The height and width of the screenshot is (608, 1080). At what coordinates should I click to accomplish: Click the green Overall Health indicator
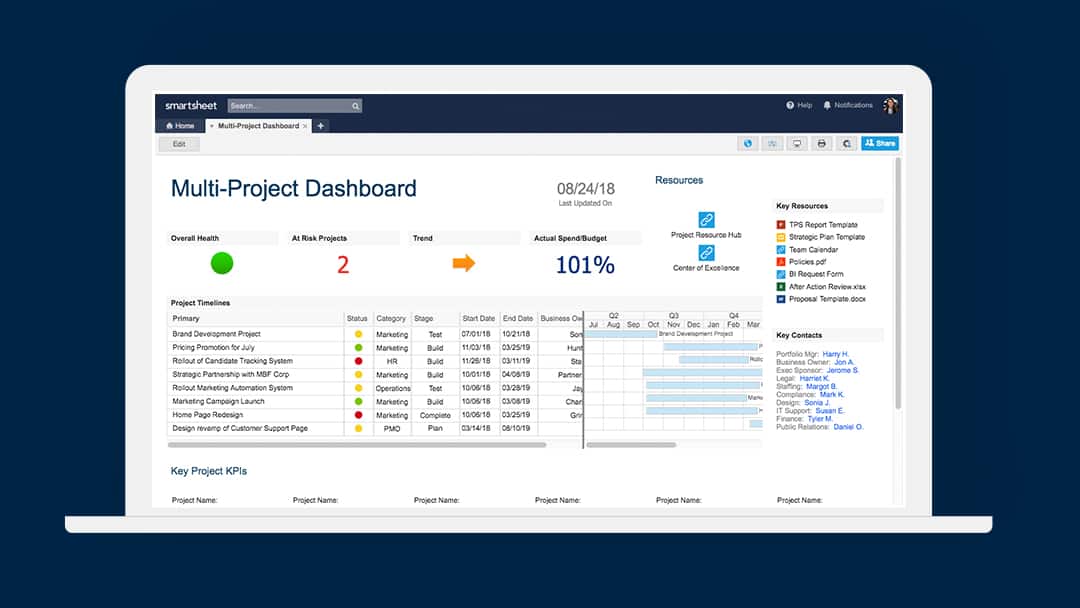pyautogui.click(x=222, y=263)
